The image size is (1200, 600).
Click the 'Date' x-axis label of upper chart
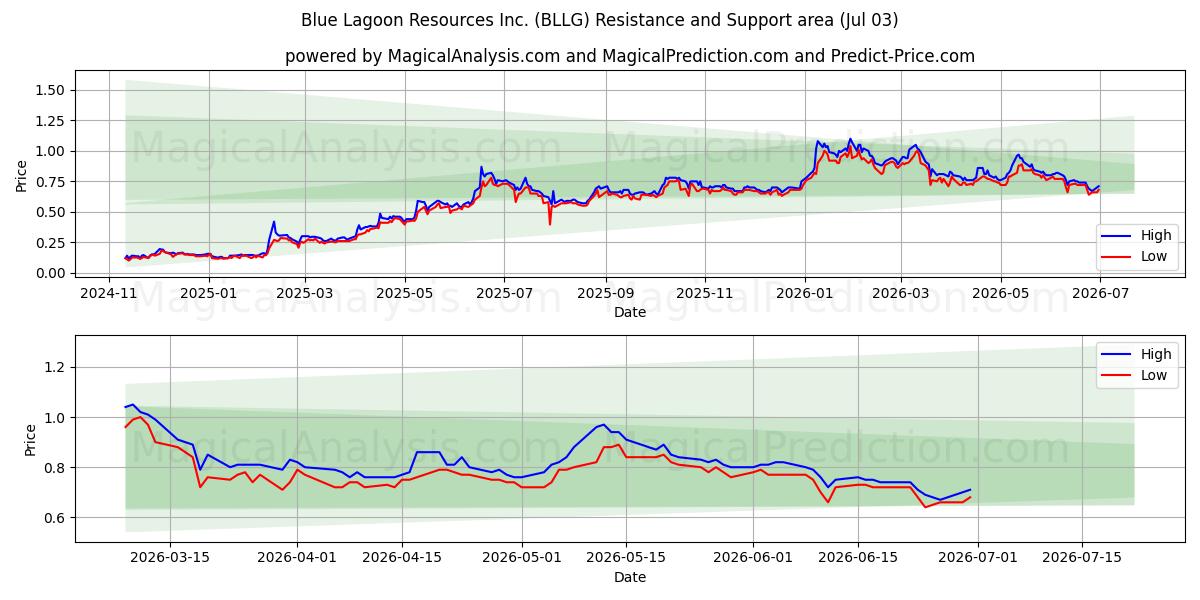(x=630, y=312)
